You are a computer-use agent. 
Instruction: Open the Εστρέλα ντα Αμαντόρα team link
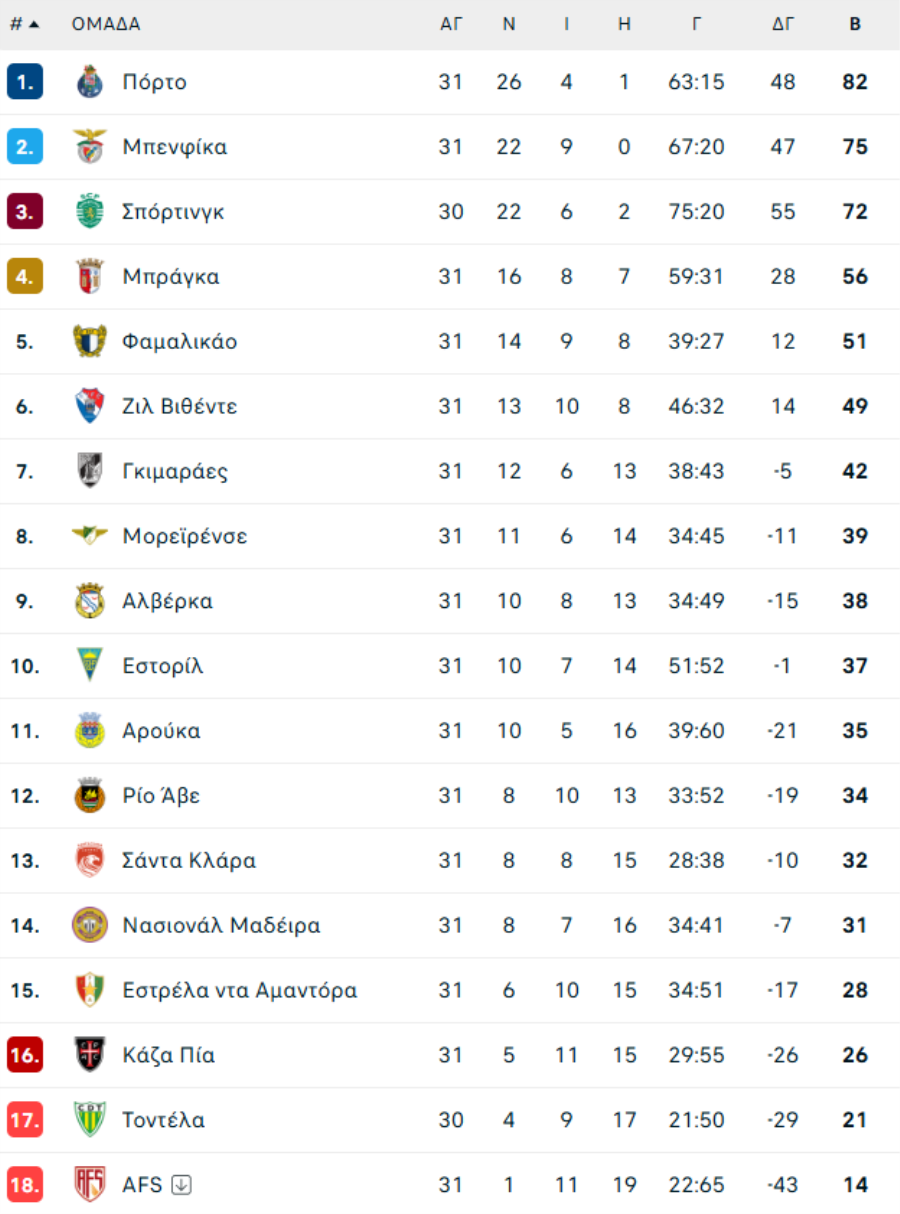pyautogui.click(x=240, y=990)
